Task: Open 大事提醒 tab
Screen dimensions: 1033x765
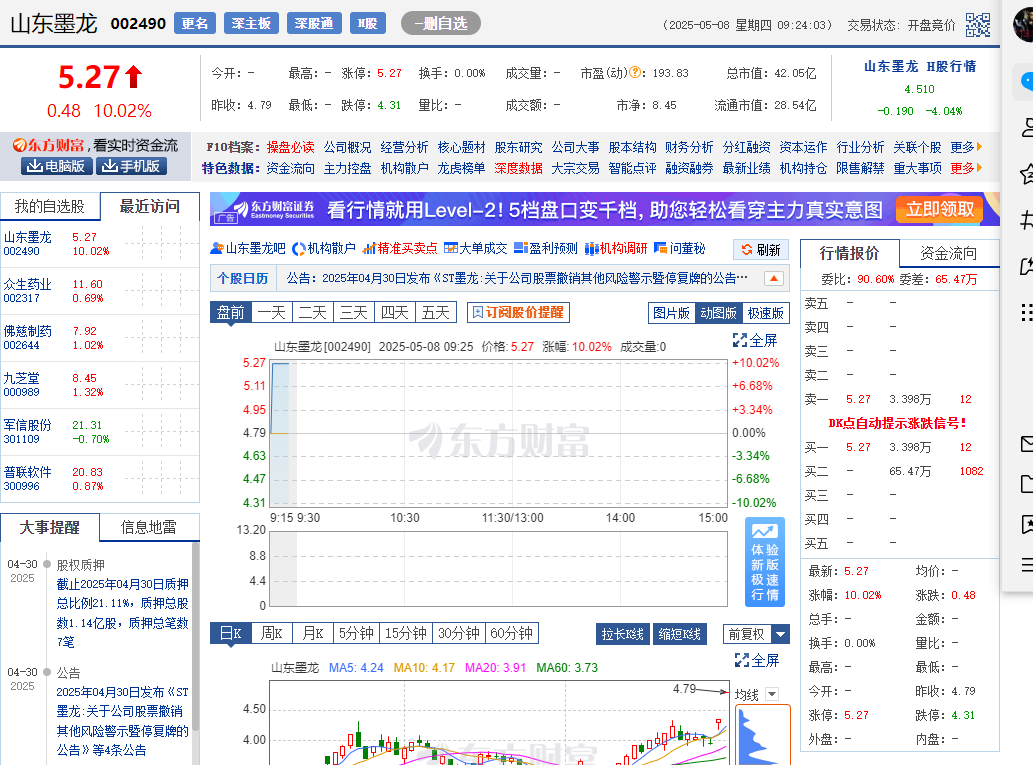Action: (x=49, y=527)
